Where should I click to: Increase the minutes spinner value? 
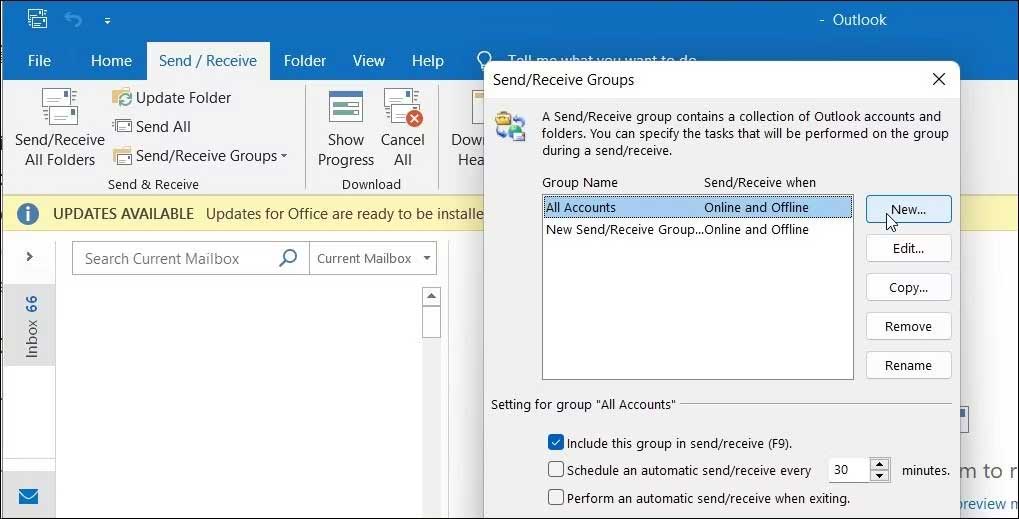(x=879, y=464)
